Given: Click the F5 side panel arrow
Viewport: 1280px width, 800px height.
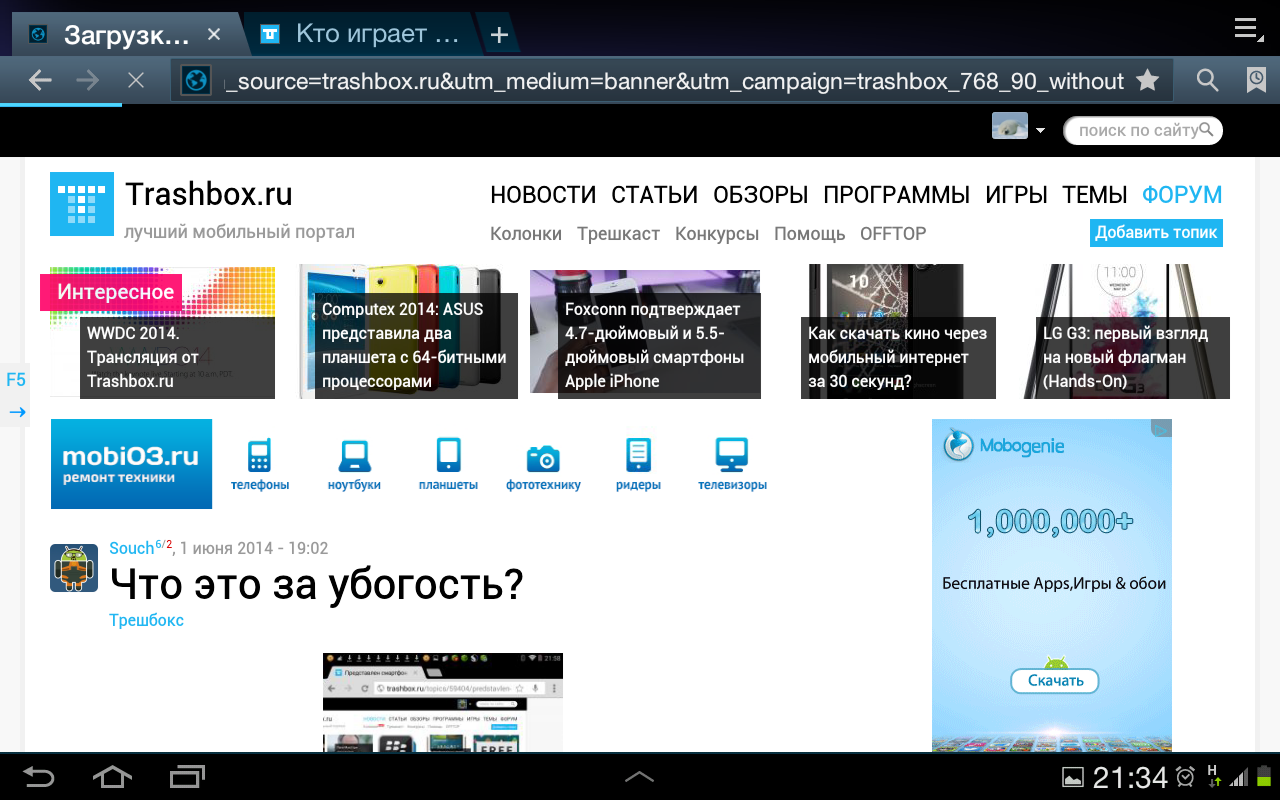Looking at the screenshot, I should 16,411.
